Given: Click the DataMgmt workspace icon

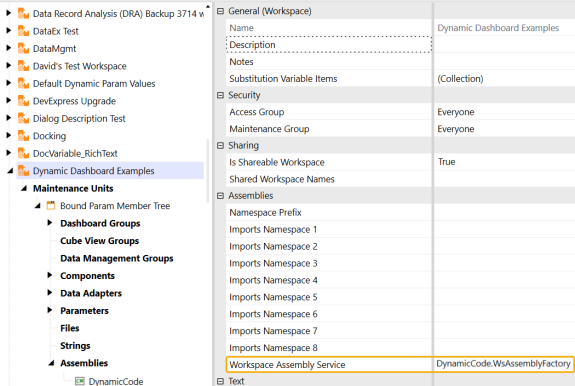Looking at the screenshot, I should [x=23, y=49].
